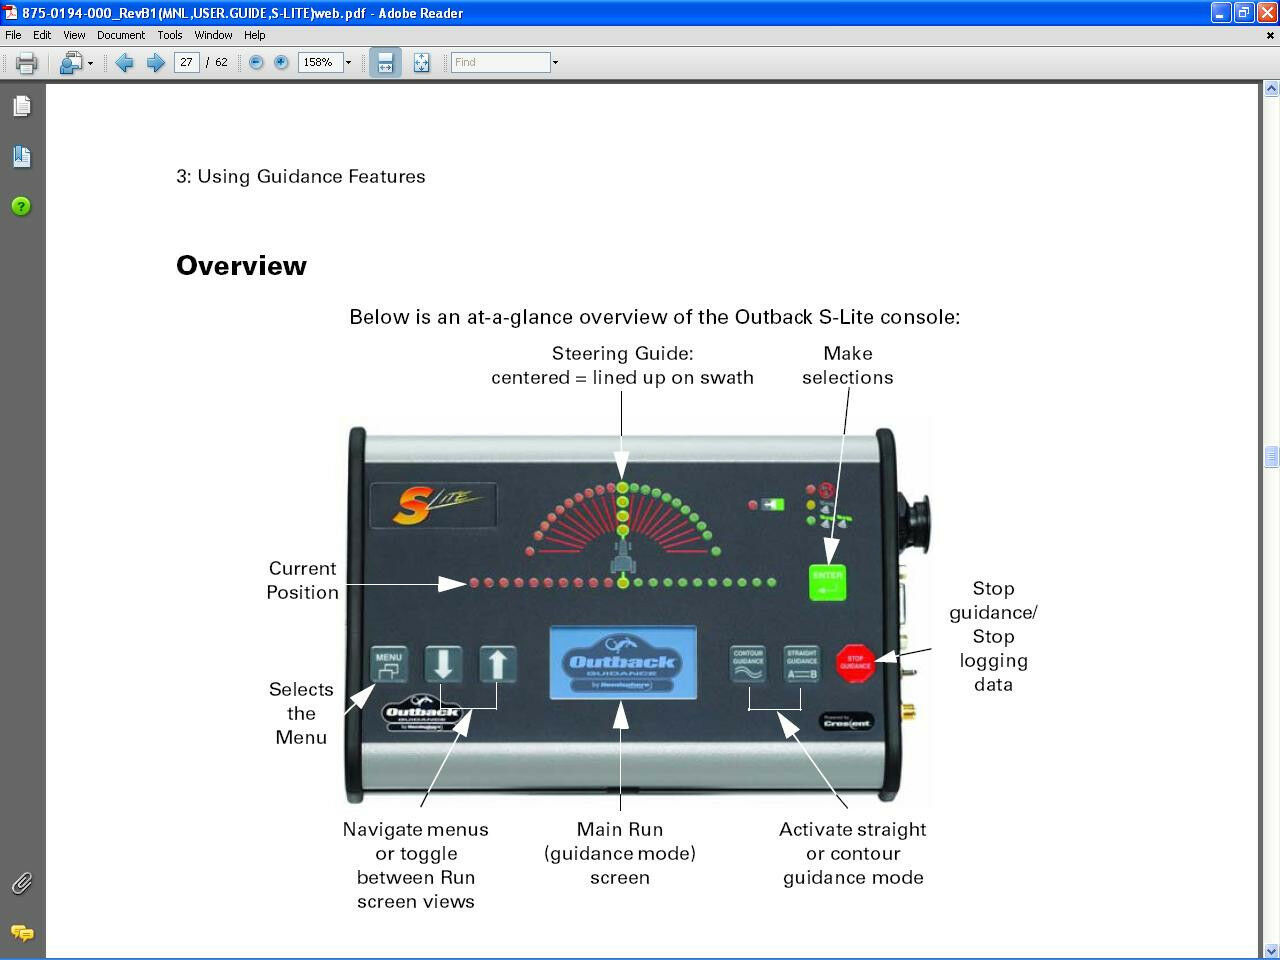Open the zoom percentage dropdown arrow
Image resolution: width=1280 pixels, height=960 pixels.
tap(348, 63)
